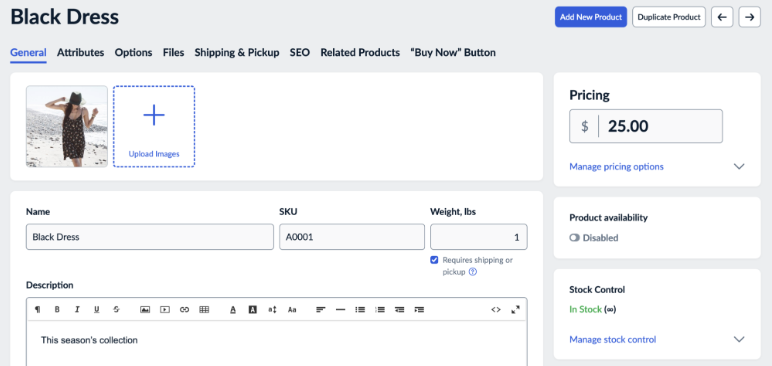Viewport: 772px width, 366px height.
Task: Open the Related Products tab
Action: (x=360, y=52)
